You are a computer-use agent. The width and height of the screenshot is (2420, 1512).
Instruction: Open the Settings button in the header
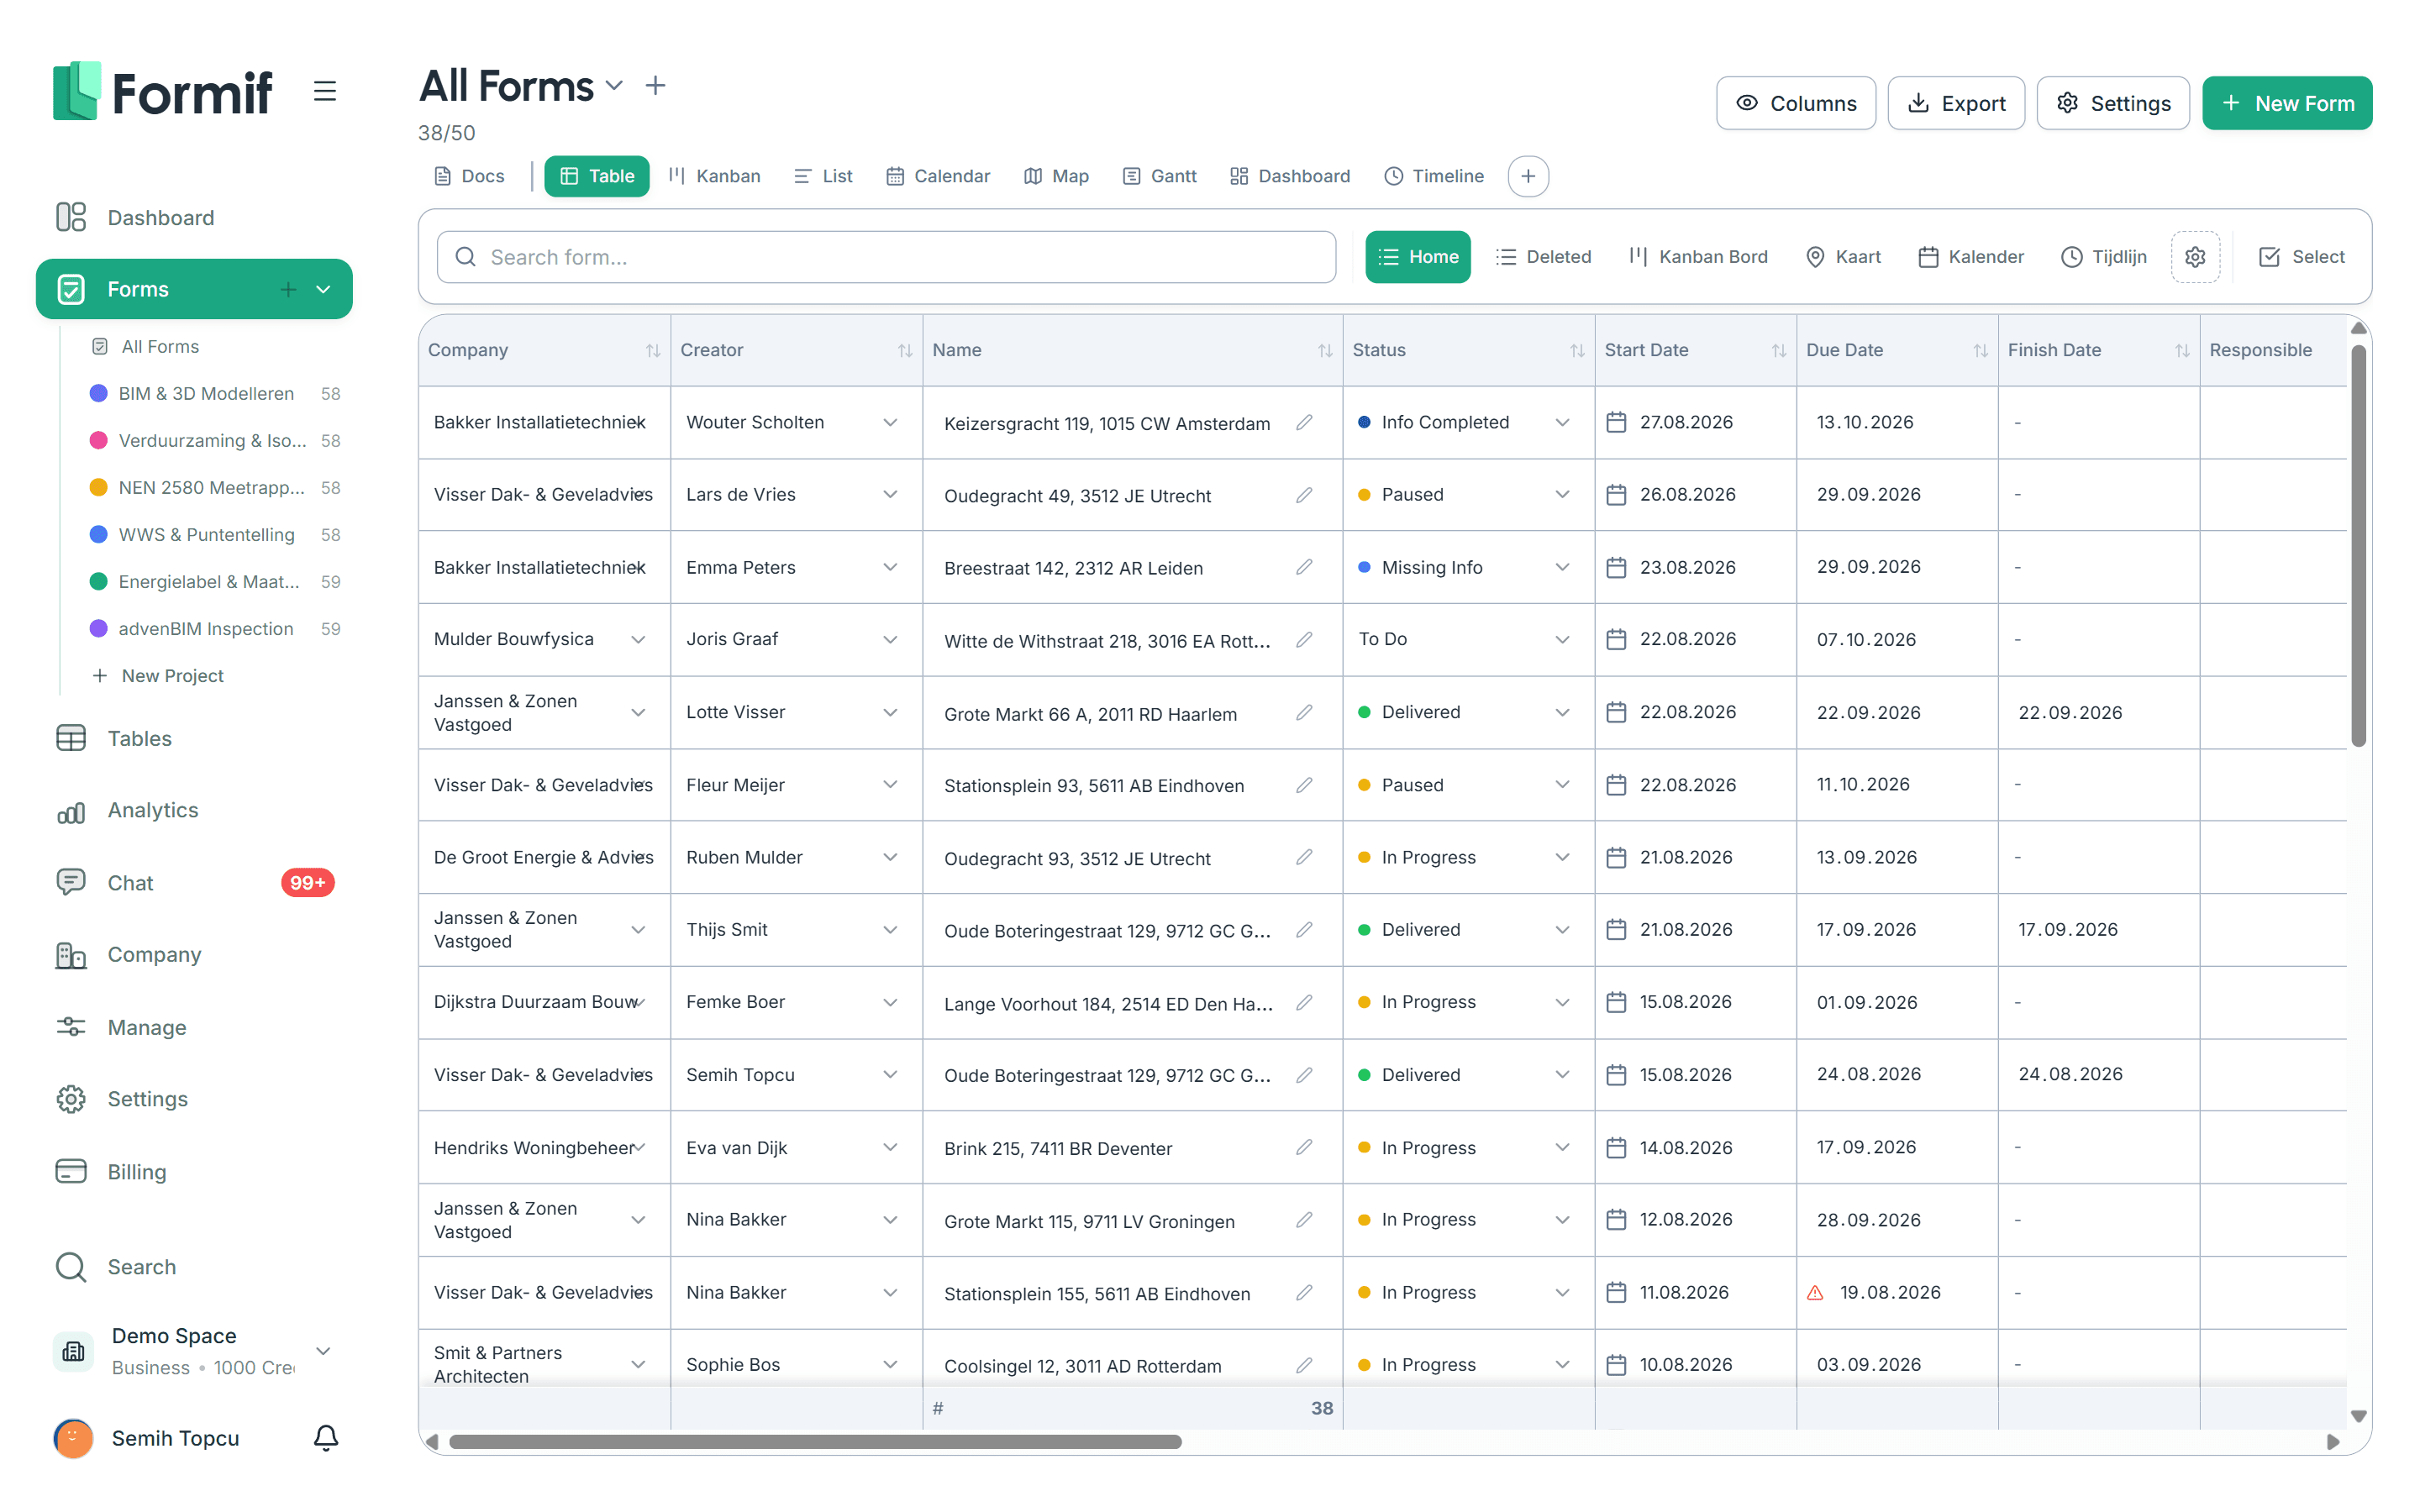coord(2112,103)
